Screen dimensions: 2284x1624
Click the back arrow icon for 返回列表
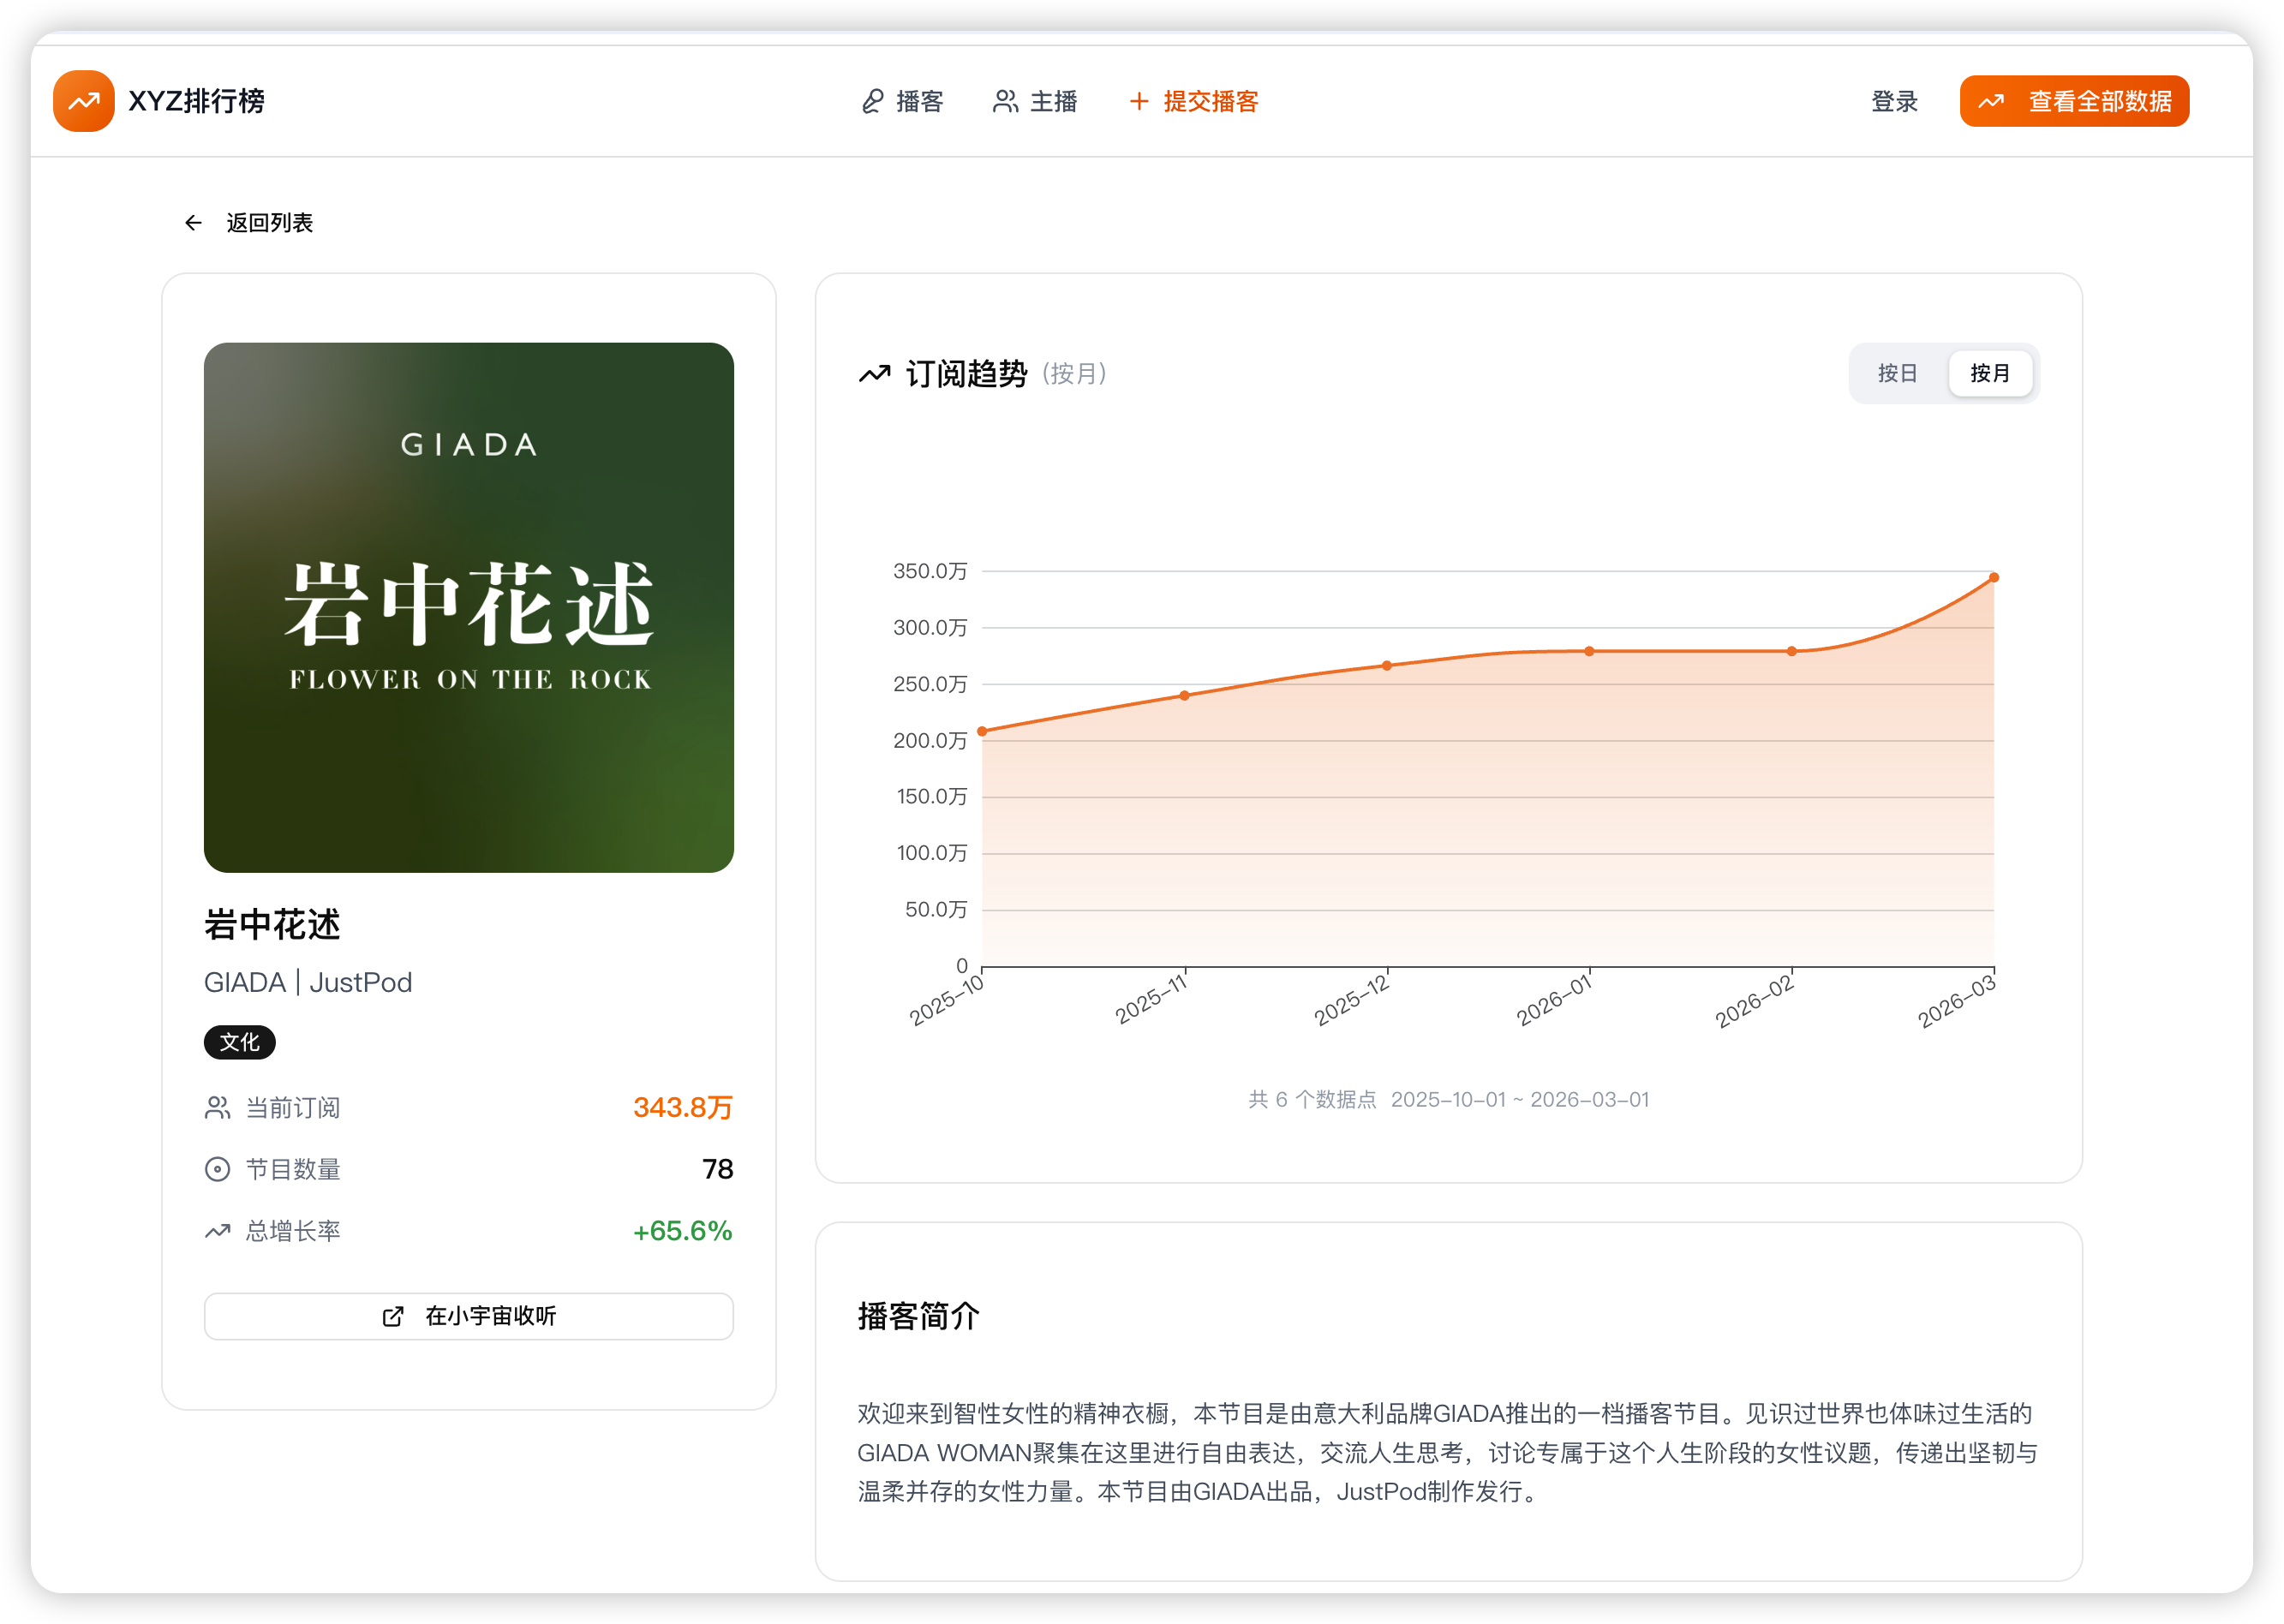click(x=193, y=223)
